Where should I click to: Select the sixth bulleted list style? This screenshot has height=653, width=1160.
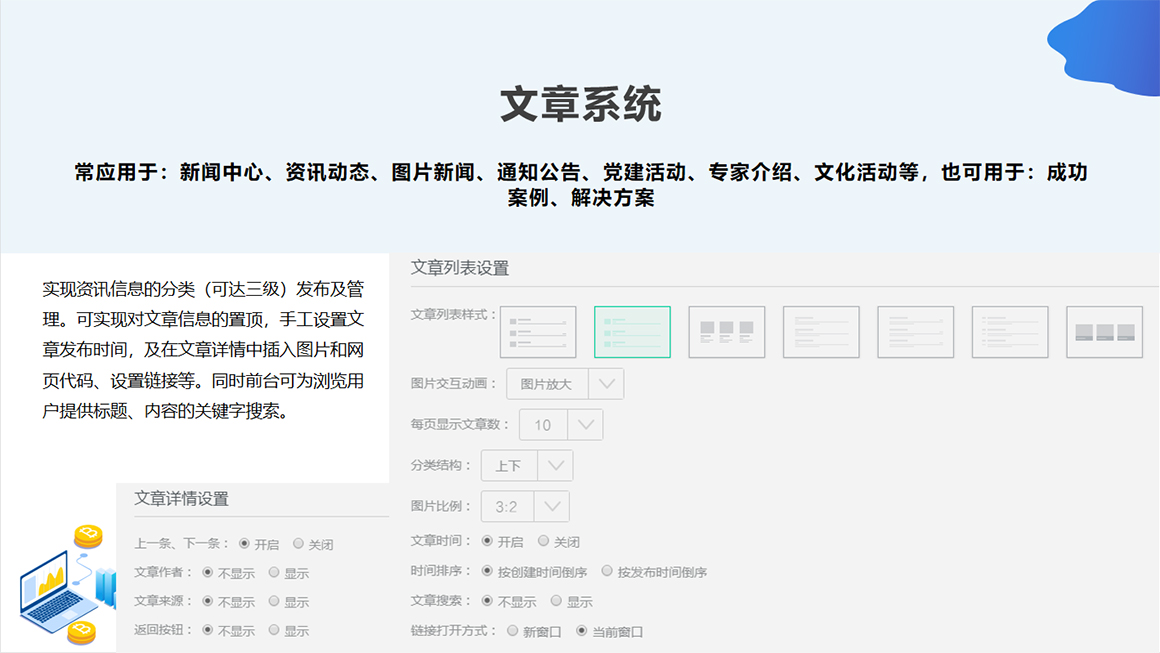1010,332
